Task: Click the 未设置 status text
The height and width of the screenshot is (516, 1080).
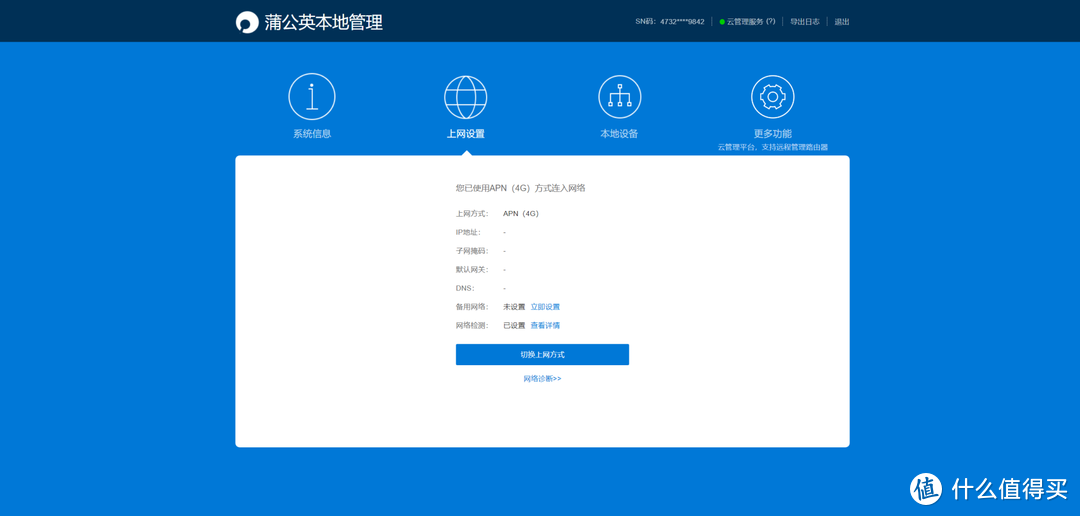Action: pyautogui.click(x=514, y=307)
